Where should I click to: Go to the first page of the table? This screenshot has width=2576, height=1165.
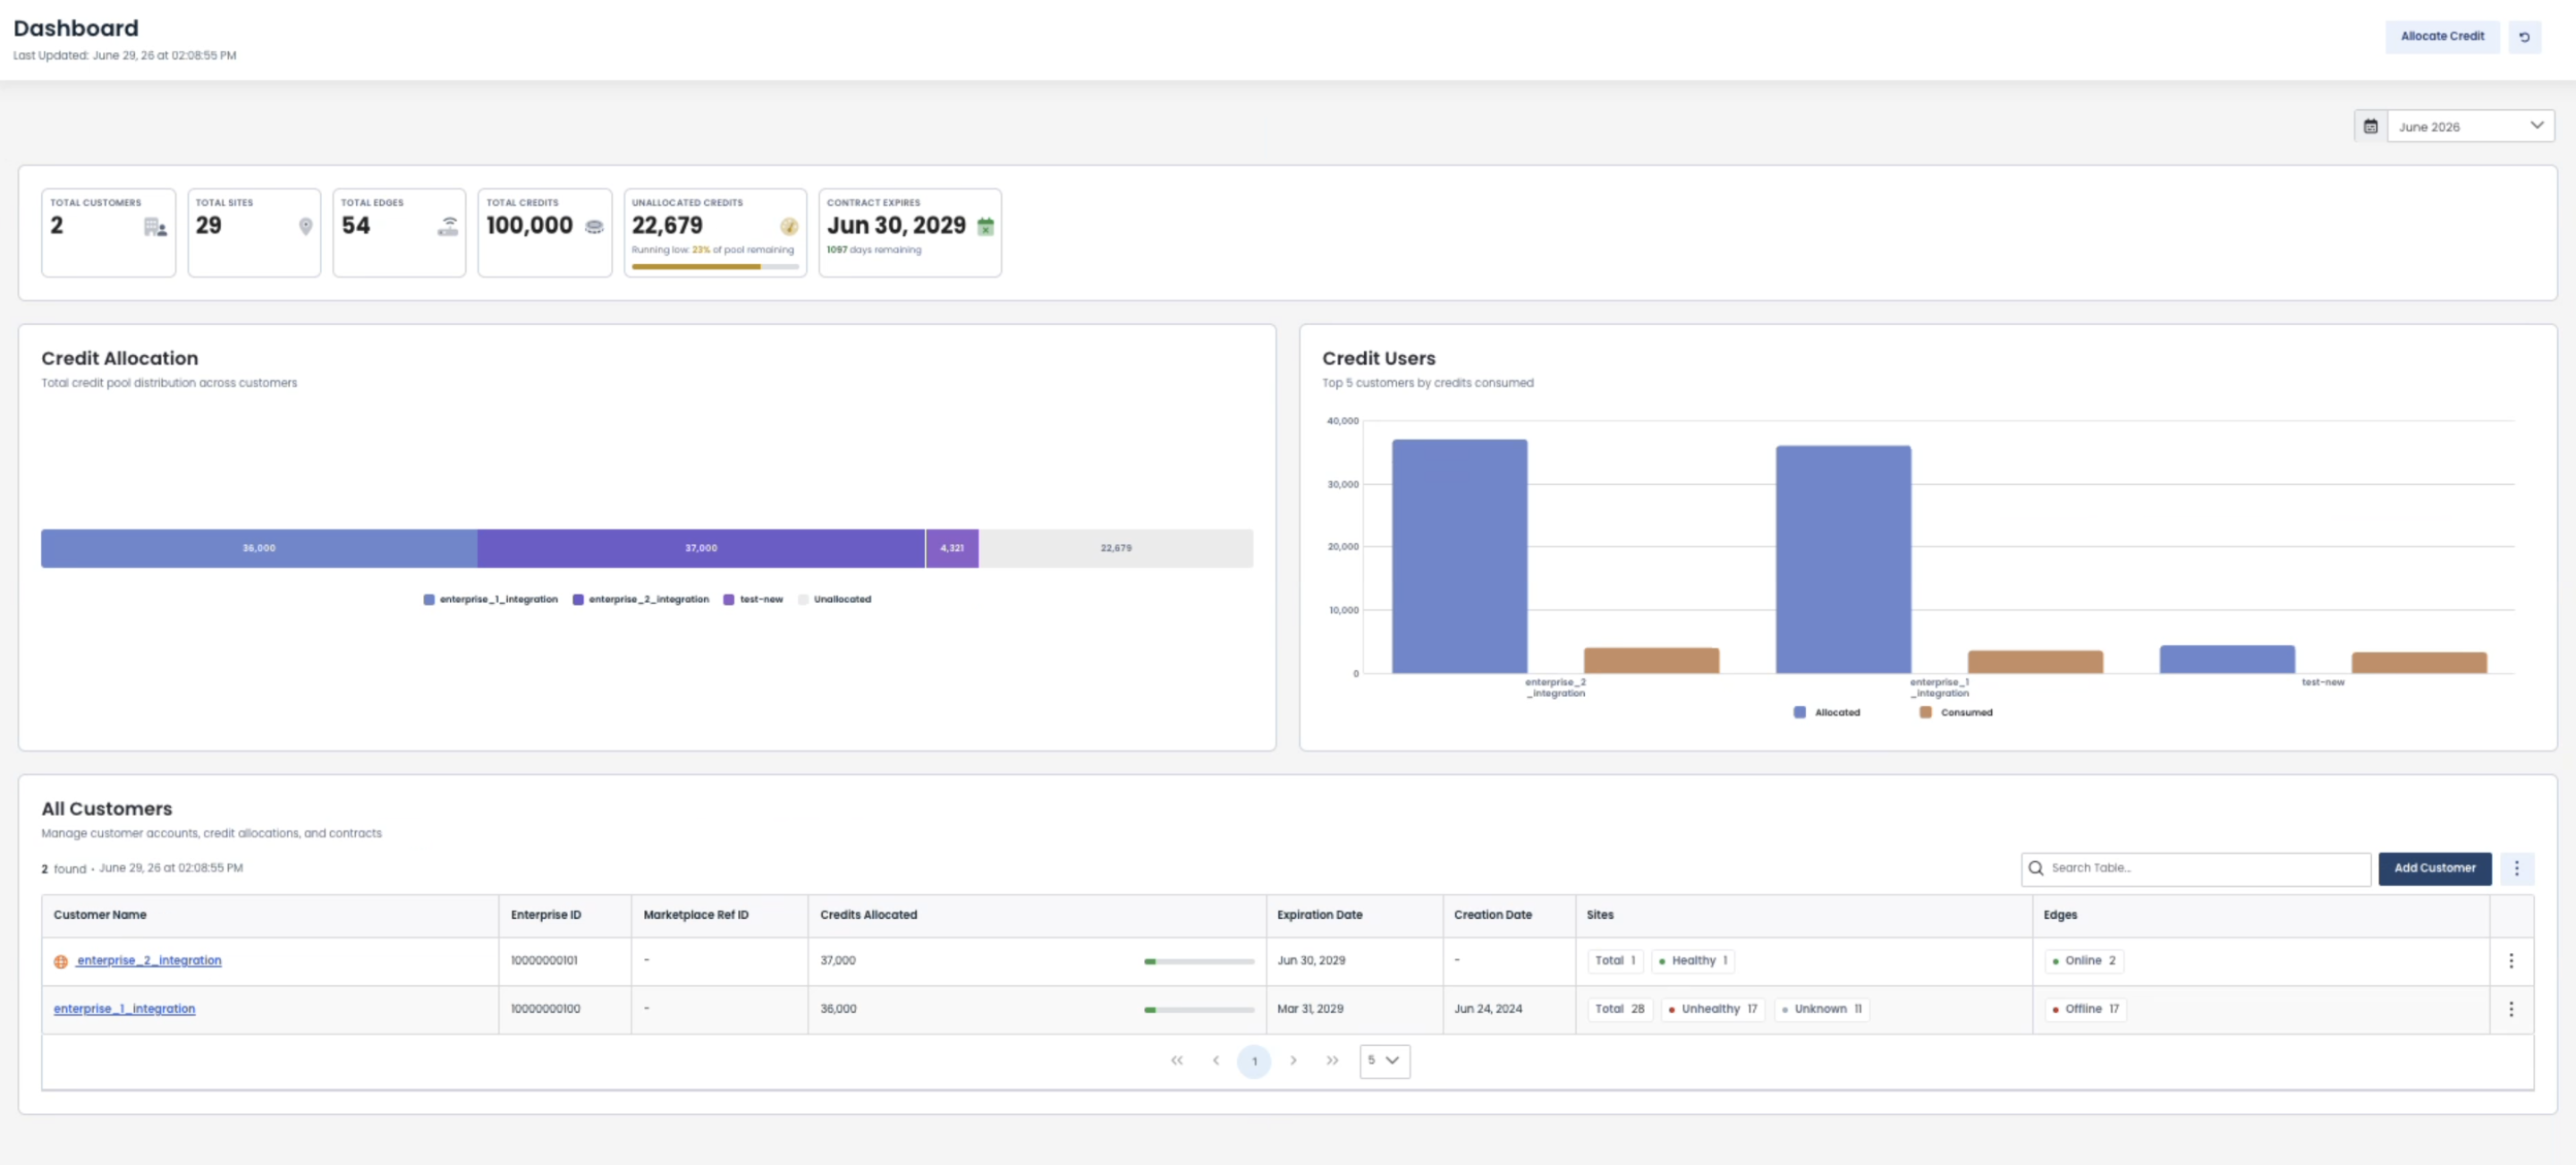coord(1177,1061)
